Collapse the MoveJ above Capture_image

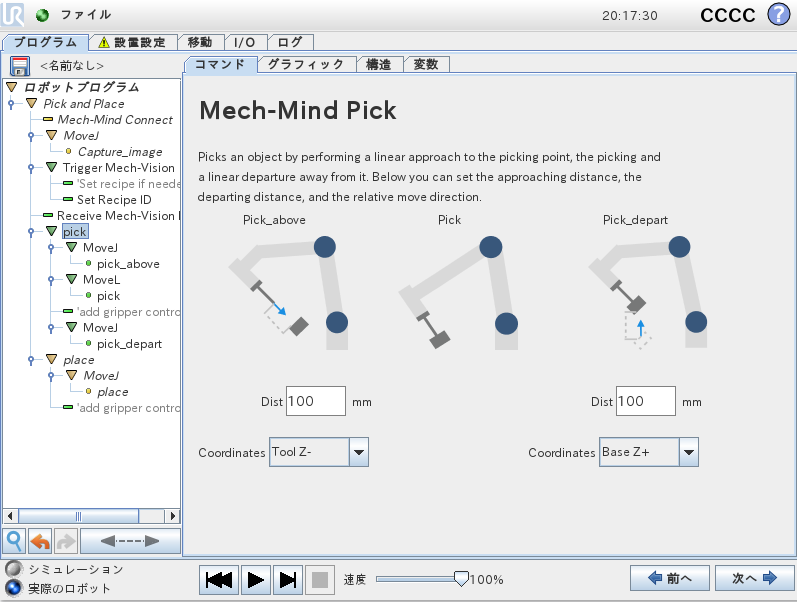(x=51, y=135)
